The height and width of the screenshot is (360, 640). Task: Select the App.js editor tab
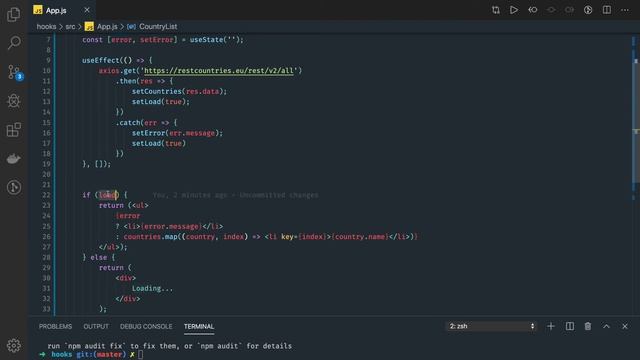coord(62,10)
